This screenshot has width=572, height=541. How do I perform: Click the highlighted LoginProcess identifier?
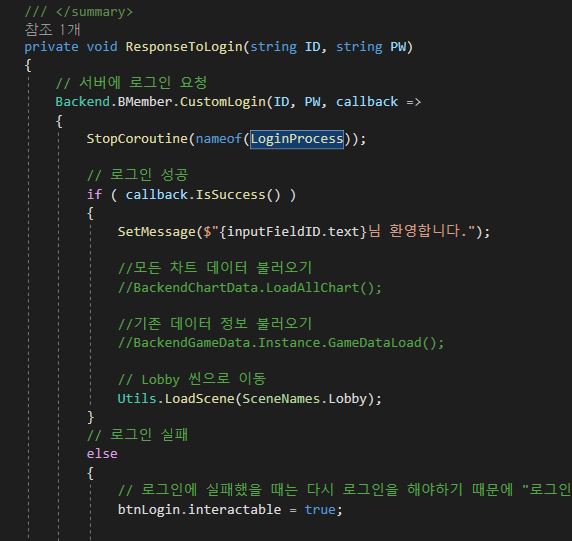pos(297,139)
